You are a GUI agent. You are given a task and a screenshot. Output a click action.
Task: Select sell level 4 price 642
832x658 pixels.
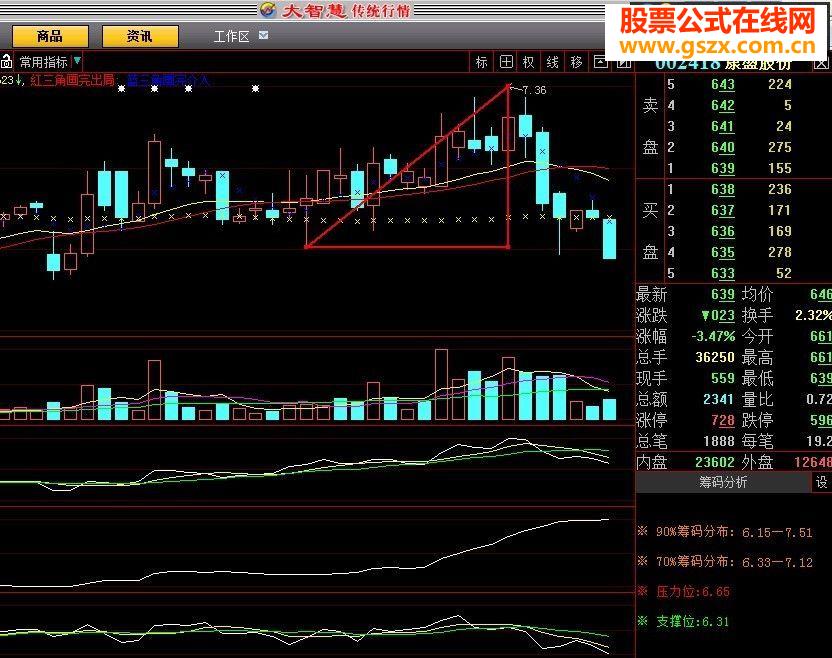point(723,105)
